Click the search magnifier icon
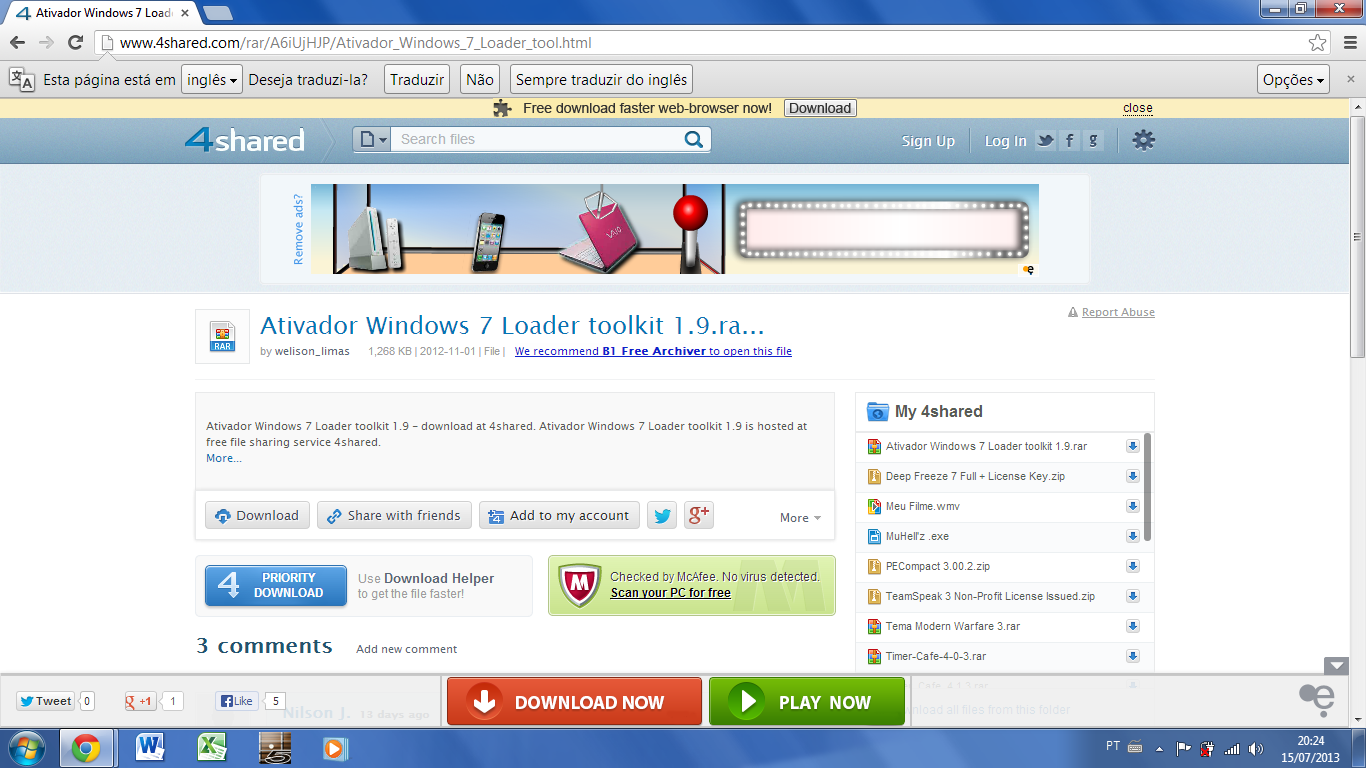 tap(694, 140)
